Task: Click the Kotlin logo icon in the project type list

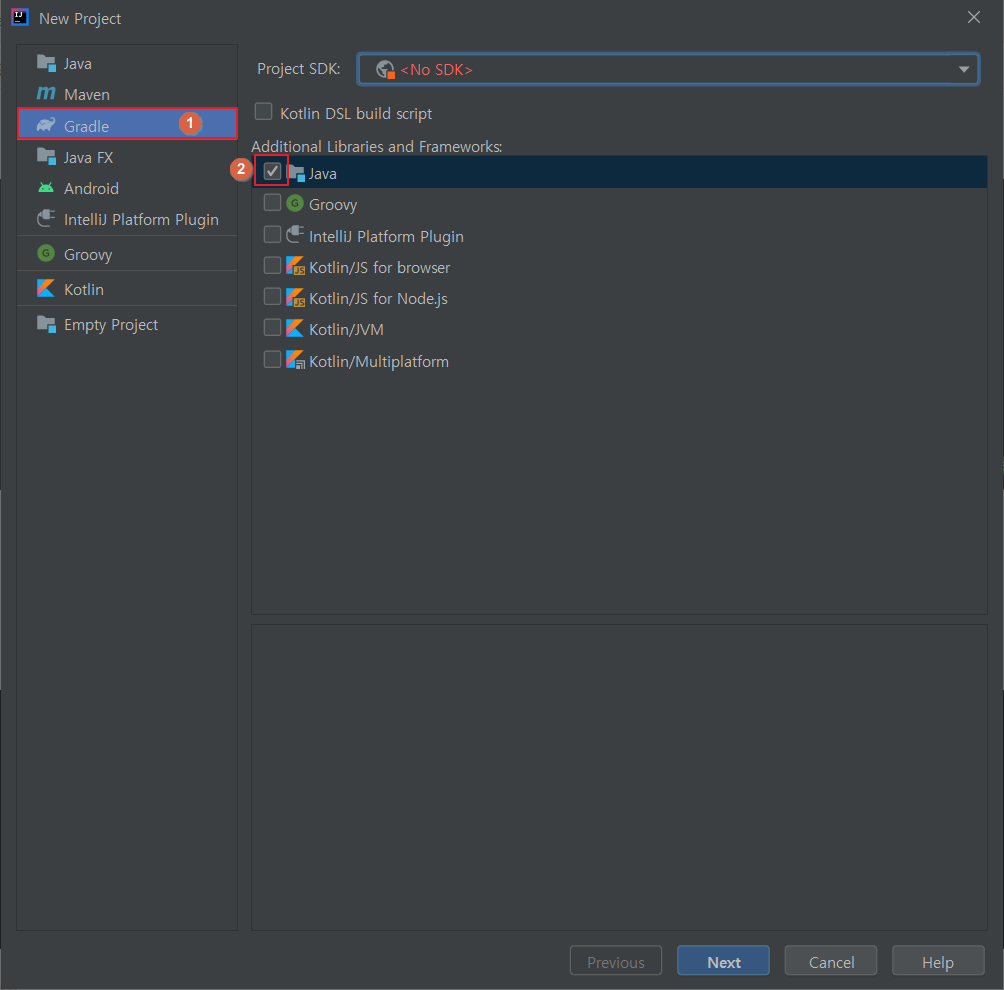Action: point(46,289)
